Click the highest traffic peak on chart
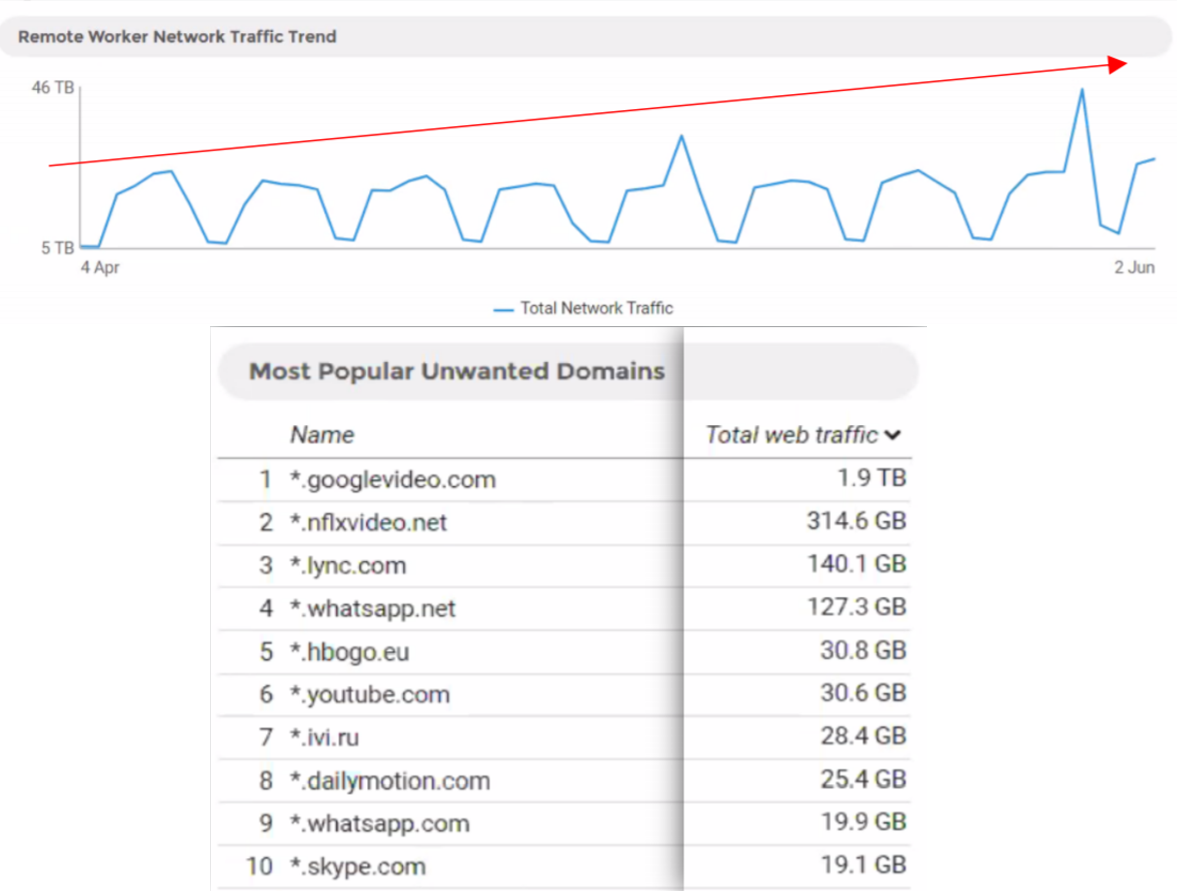1177x891 pixels. [x=1081, y=90]
